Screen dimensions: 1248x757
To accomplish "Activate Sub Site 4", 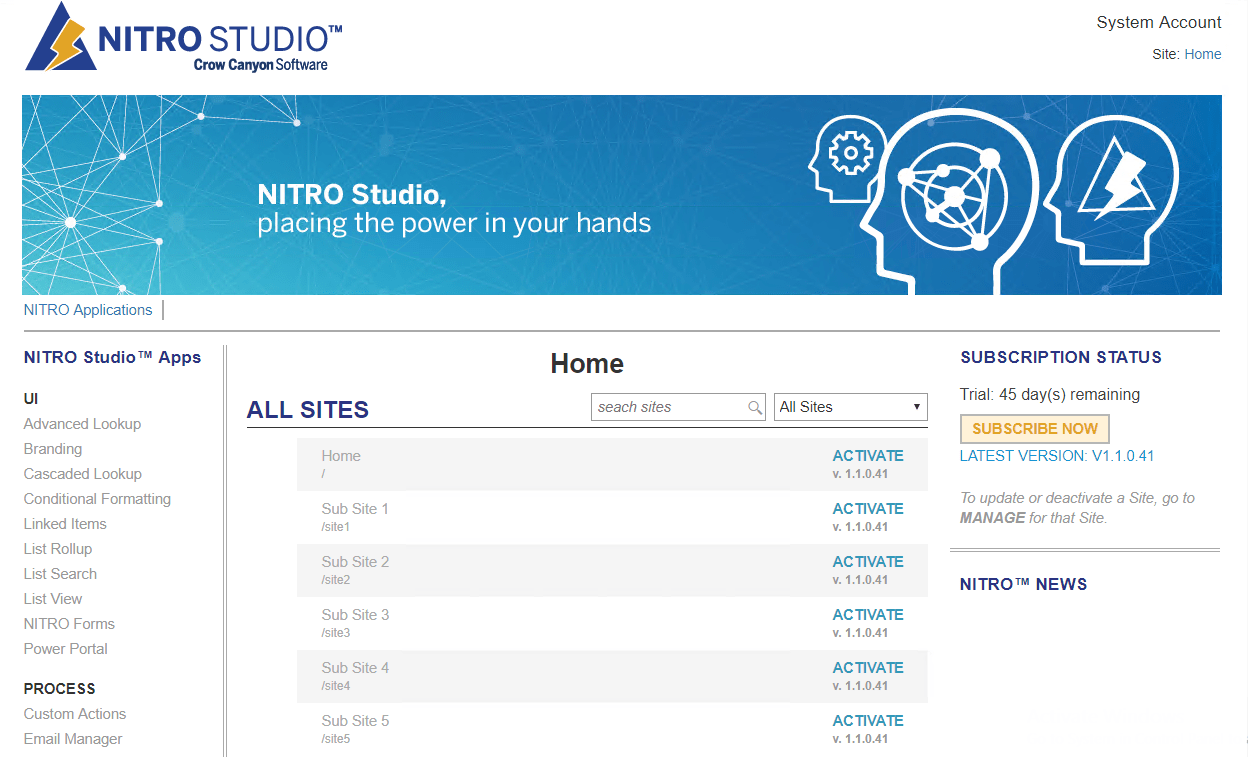I will coord(868,668).
